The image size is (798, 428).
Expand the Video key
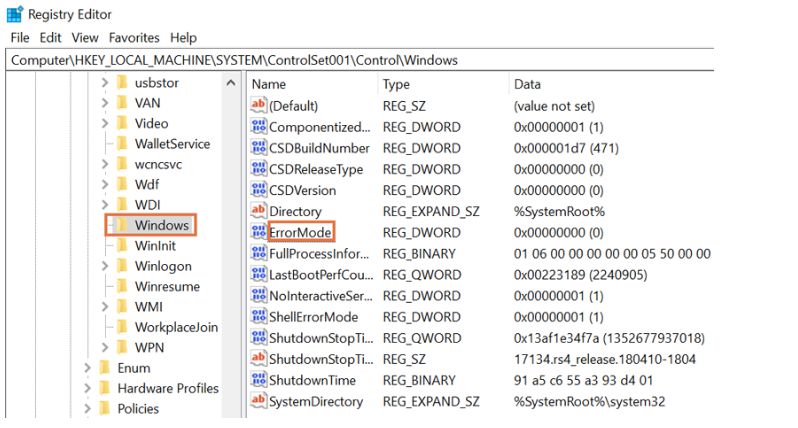click(105, 123)
